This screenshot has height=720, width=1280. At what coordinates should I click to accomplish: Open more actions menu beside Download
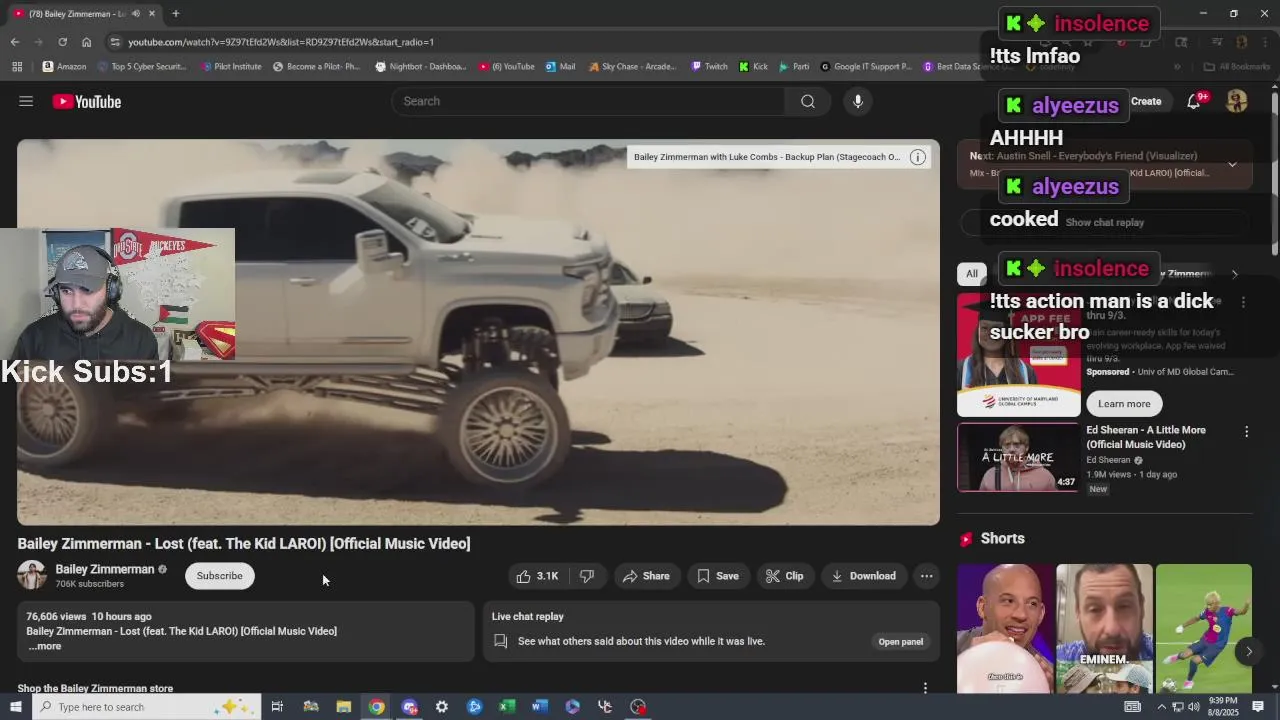[927, 576]
